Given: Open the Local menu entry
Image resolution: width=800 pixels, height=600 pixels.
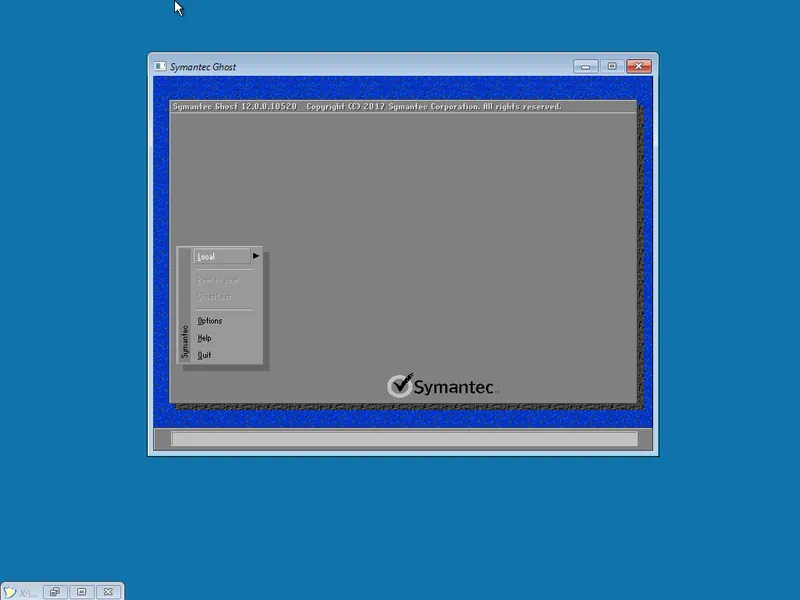Looking at the screenshot, I should pos(222,256).
